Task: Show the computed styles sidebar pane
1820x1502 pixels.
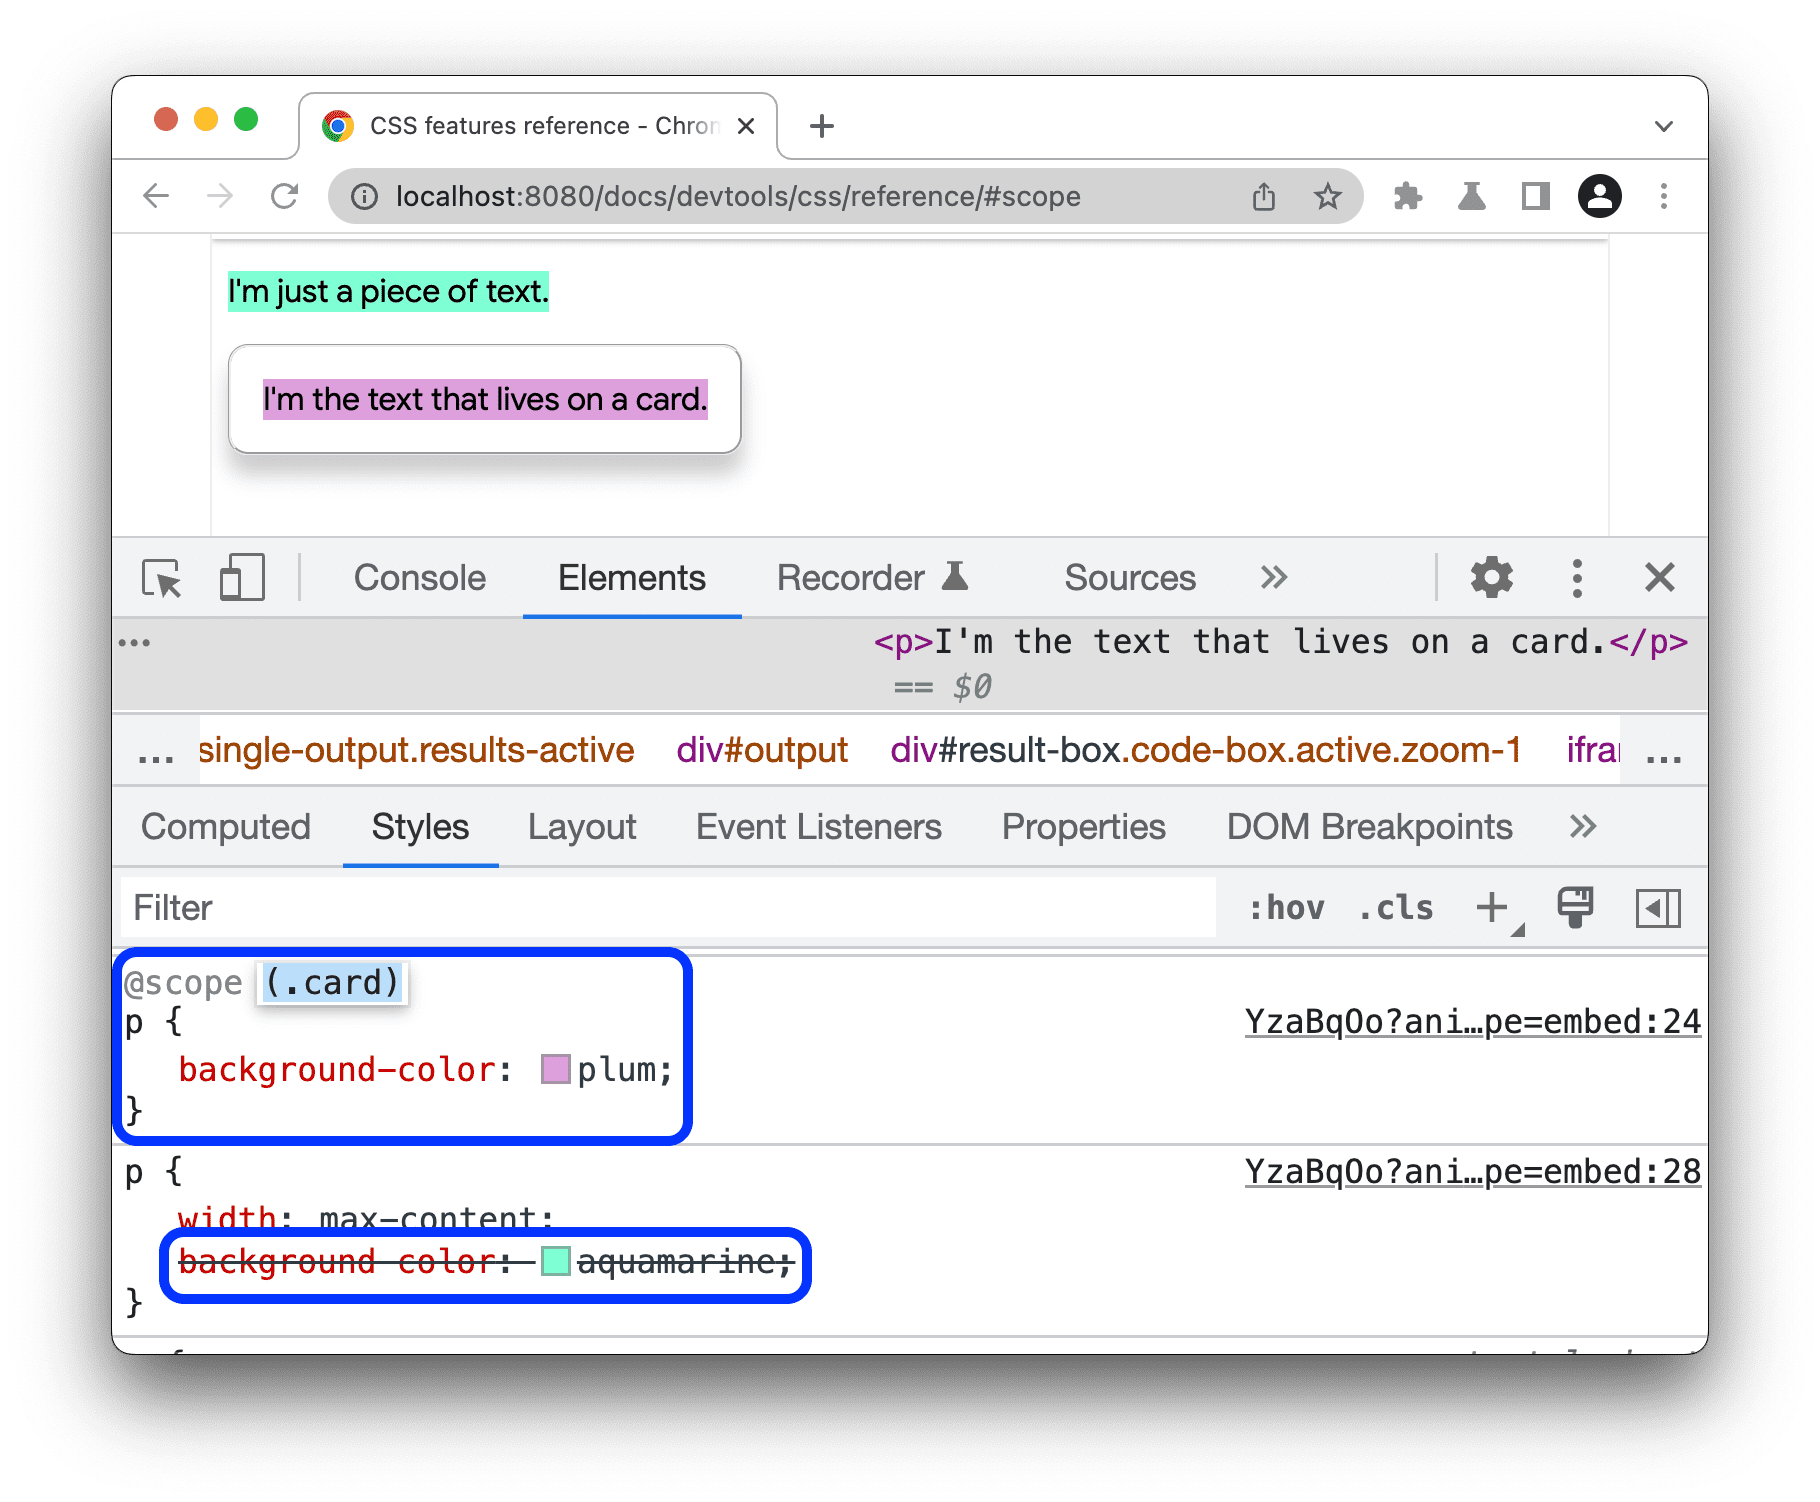Action: point(1658,908)
